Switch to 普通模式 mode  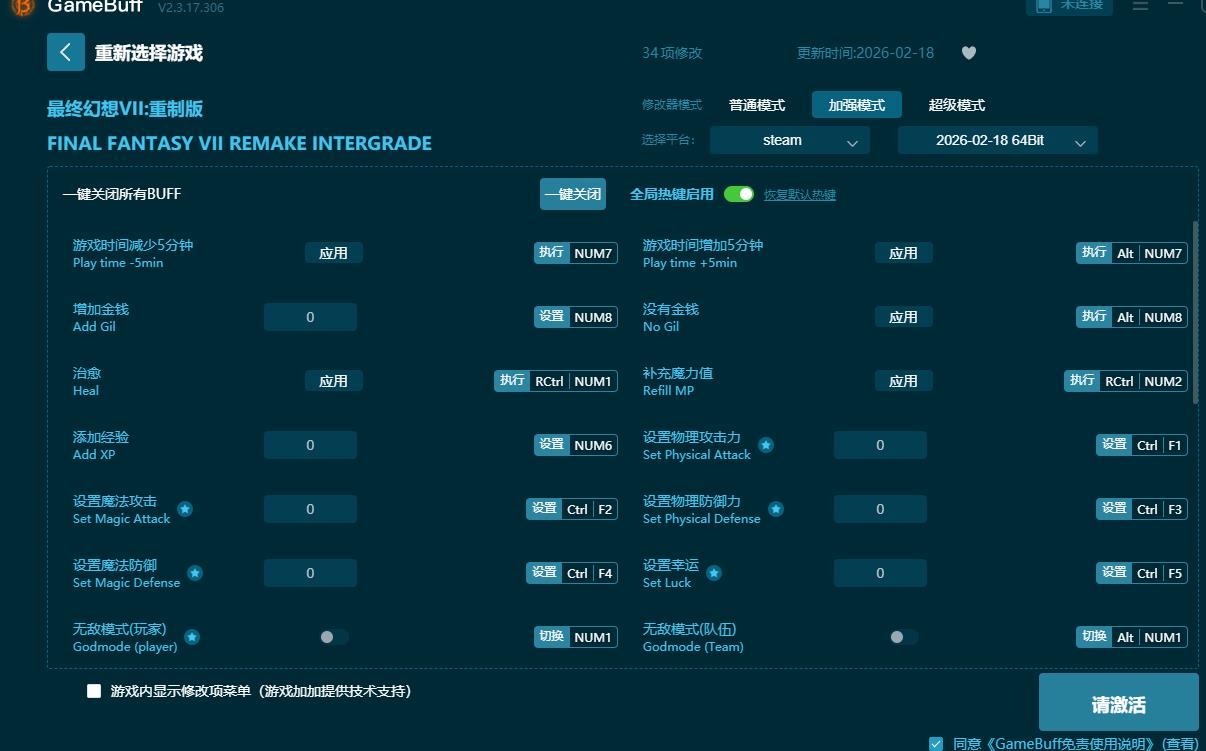pyautogui.click(x=757, y=104)
